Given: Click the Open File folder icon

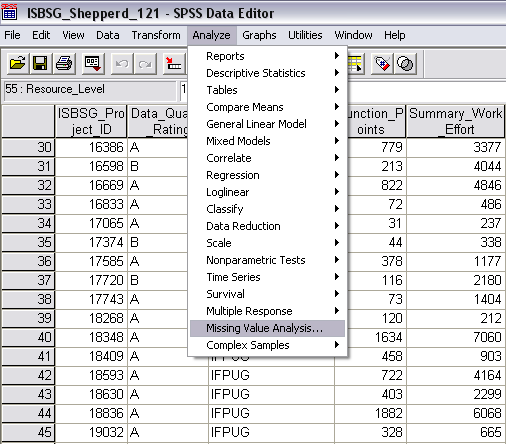Looking at the screenshot, I should point(17,63).
